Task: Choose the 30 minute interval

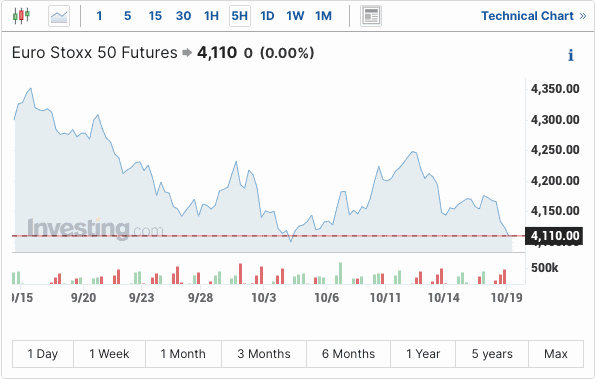Action: coord(183,16)
